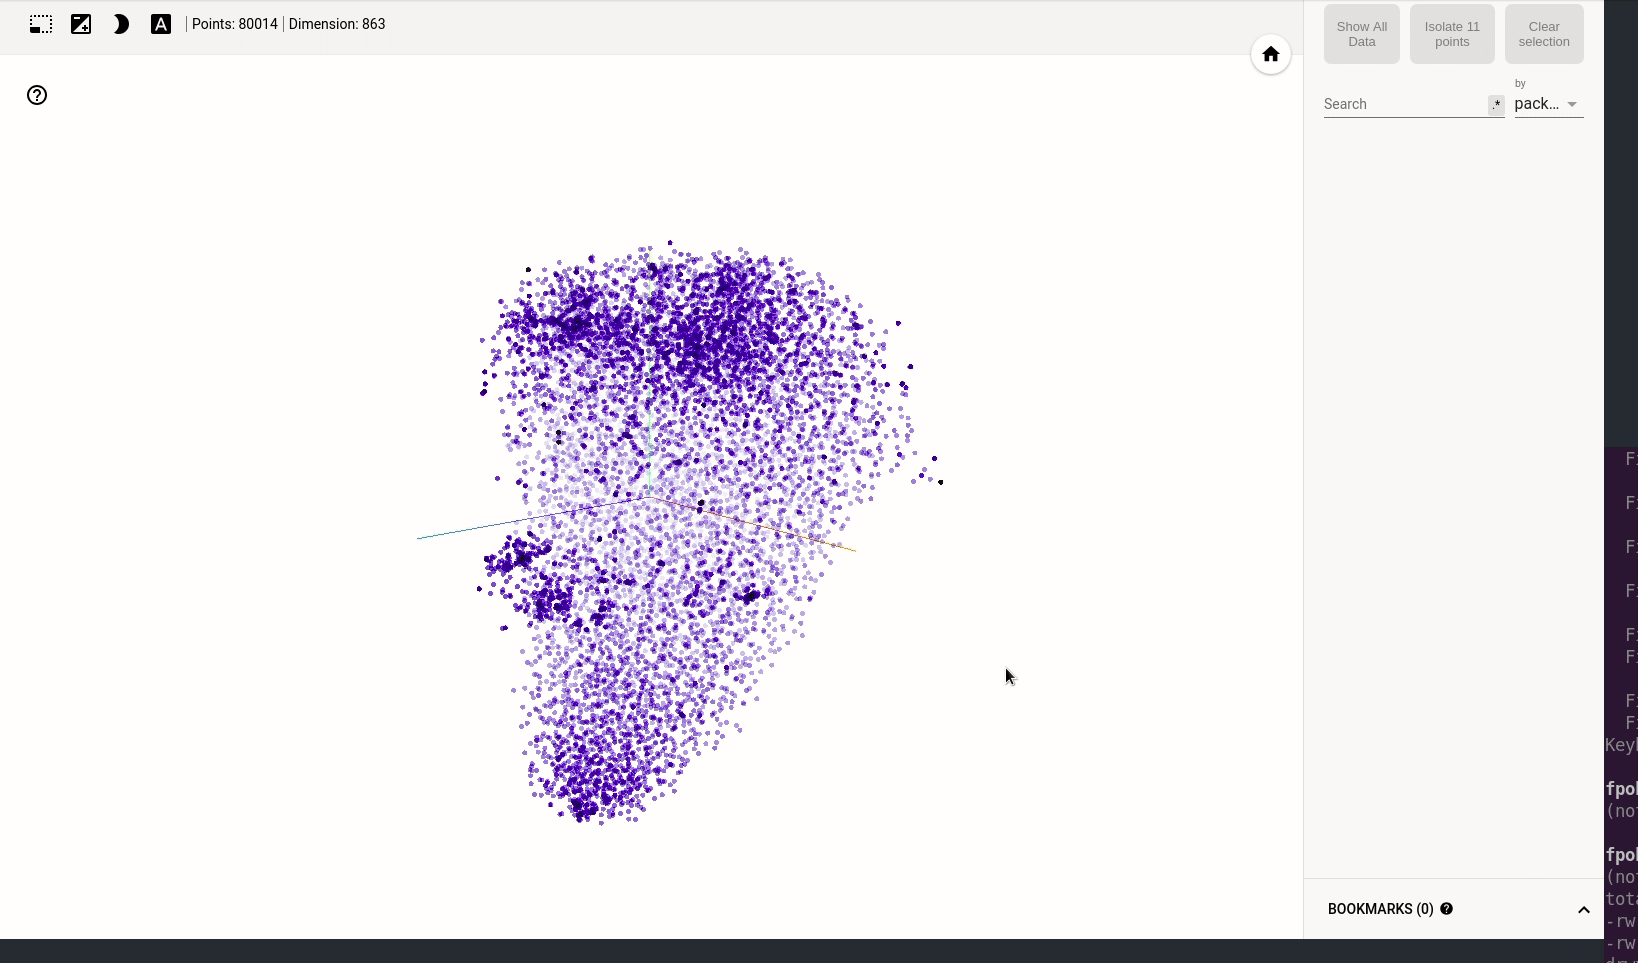Open the help question mark icon
Viewport: 1638px width, 963px height.
coord(37,95)
